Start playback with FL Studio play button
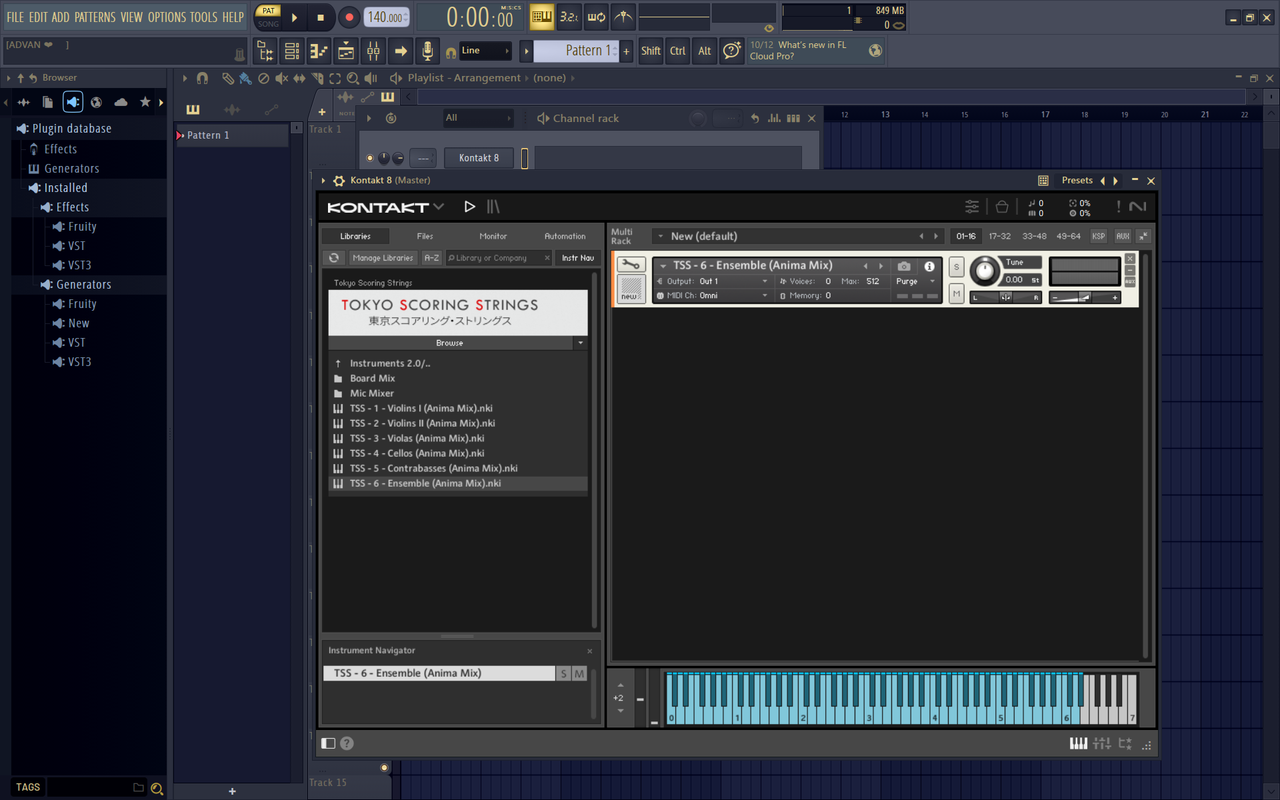Screen dimensions: 1280x800 294,17
